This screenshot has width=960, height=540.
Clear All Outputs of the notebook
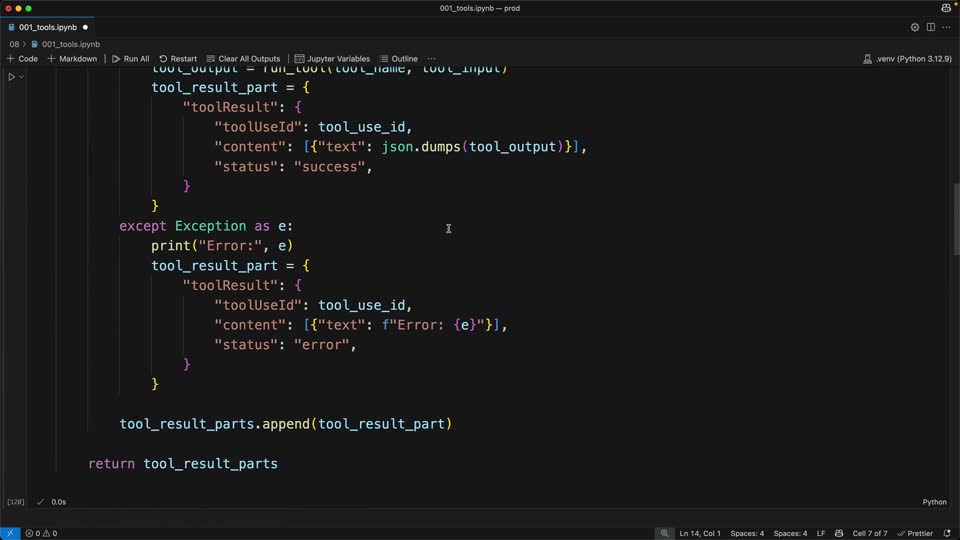pos(243,59)
